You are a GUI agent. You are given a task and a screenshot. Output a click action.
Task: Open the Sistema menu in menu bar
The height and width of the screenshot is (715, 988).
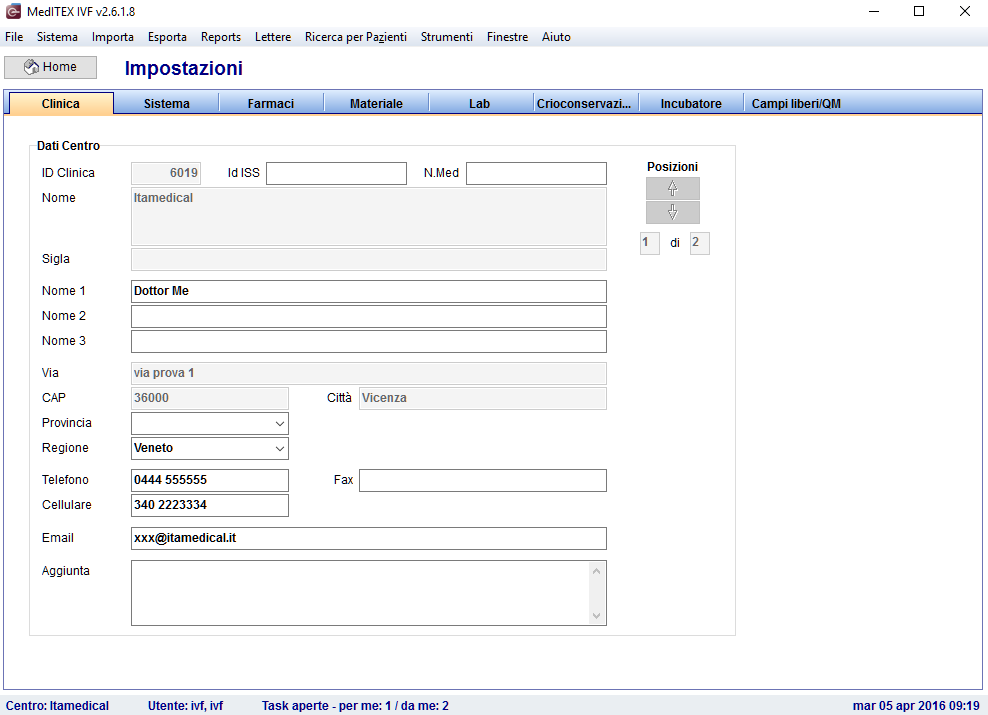[x=57, y=37]
